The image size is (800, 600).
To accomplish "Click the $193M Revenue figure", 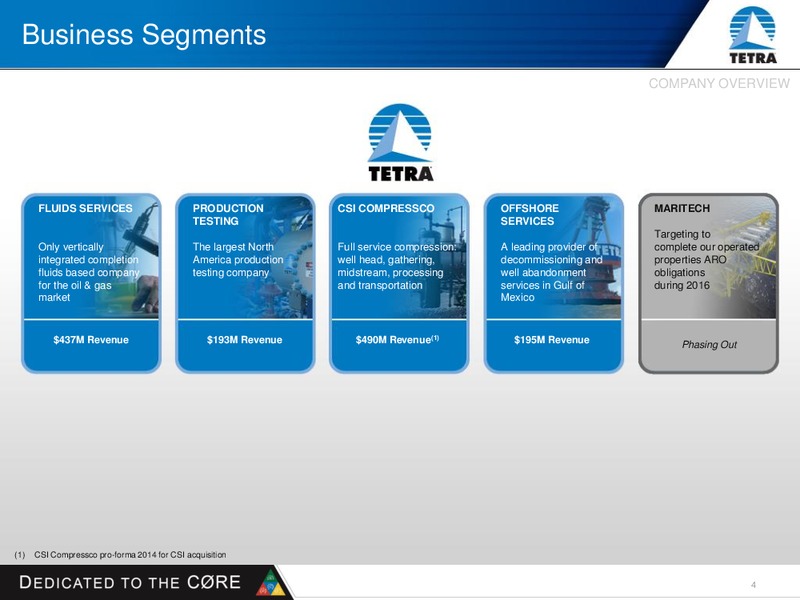I will click(x=244, y=340).
